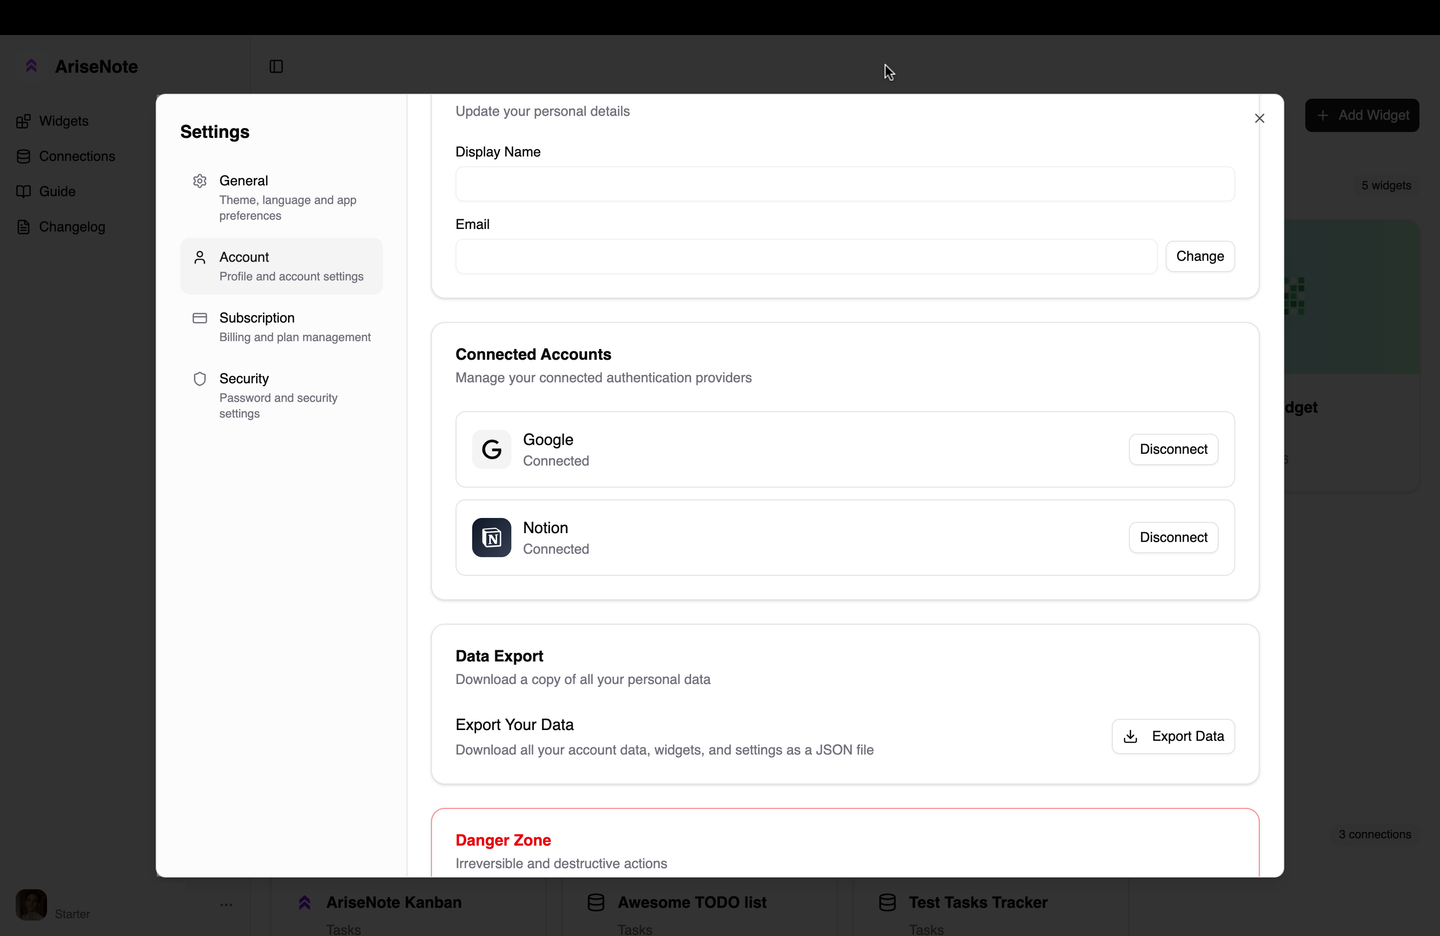The height and width of the screenshot is (936, 1440).
Task: Focus the Email input field
Action: pyautogui.click(x=806, y=256)
